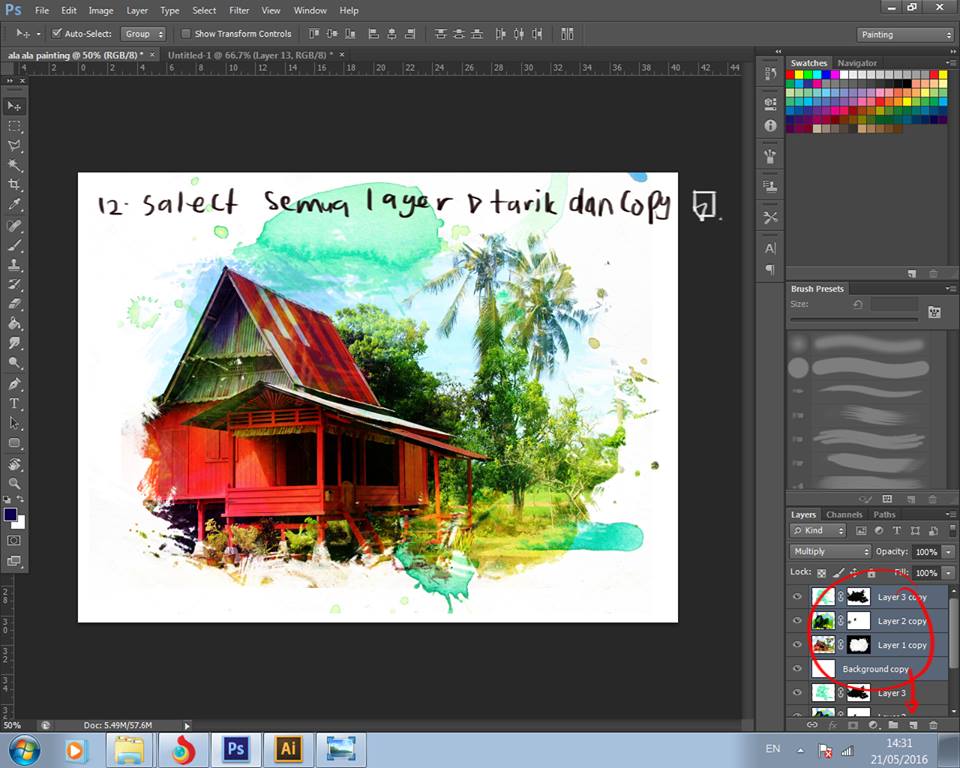The image size is (960, 768).
Task: Open Adobe Illustrator from the taskbar
Action: [x=288, y=748]
